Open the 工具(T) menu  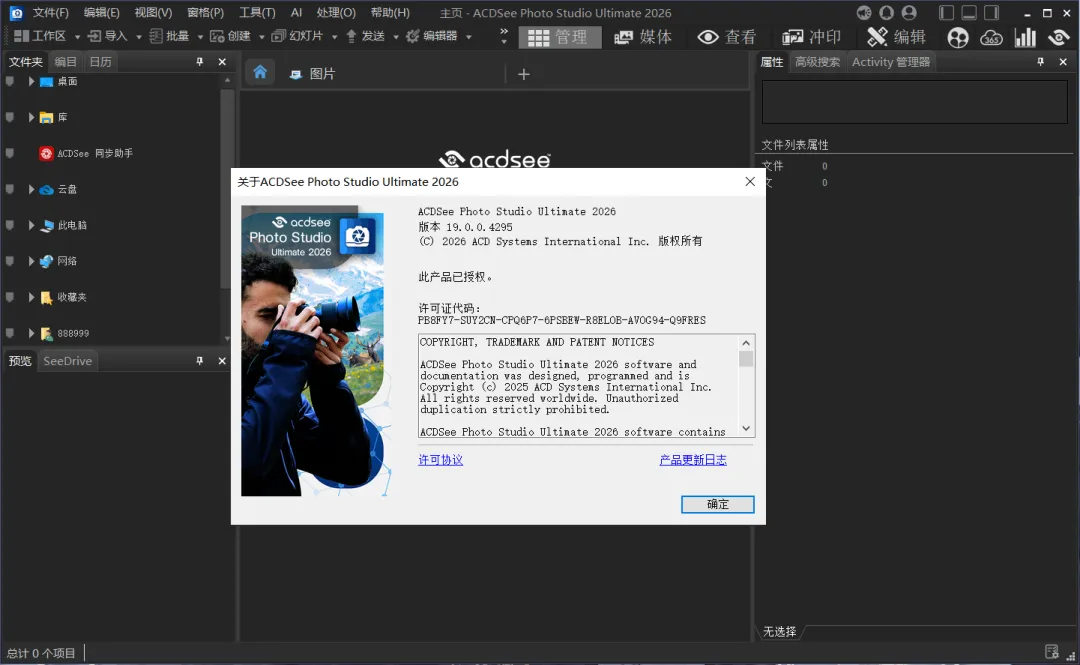(257, 12)
